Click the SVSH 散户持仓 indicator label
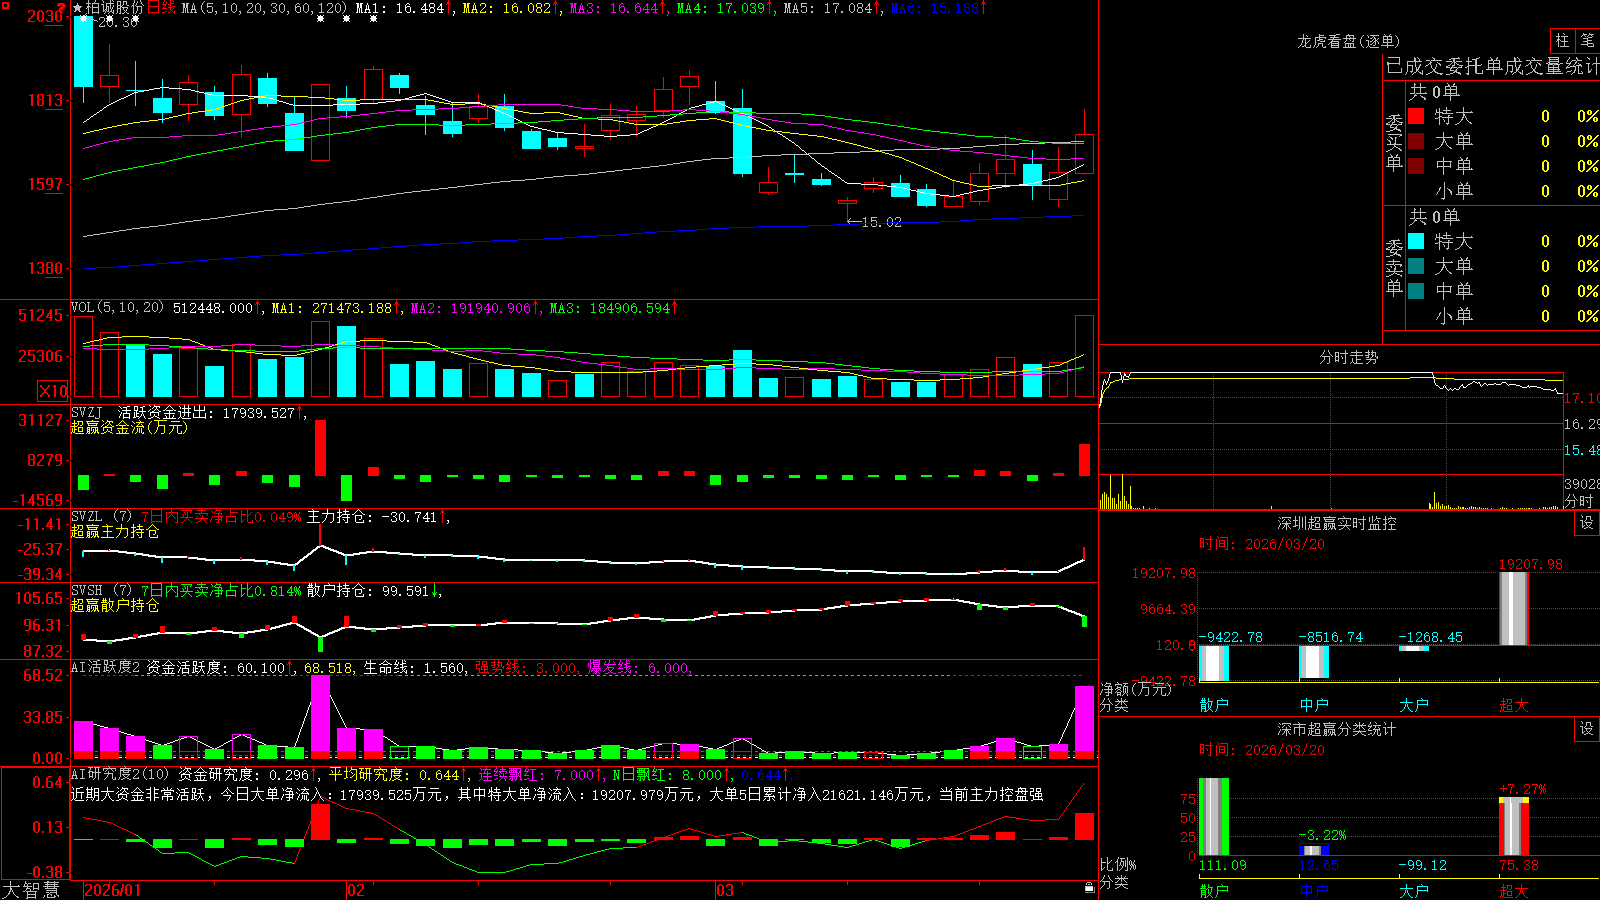Image resolution: width=1600 pixels, height=900 pixels. click(x=255, y=590)
